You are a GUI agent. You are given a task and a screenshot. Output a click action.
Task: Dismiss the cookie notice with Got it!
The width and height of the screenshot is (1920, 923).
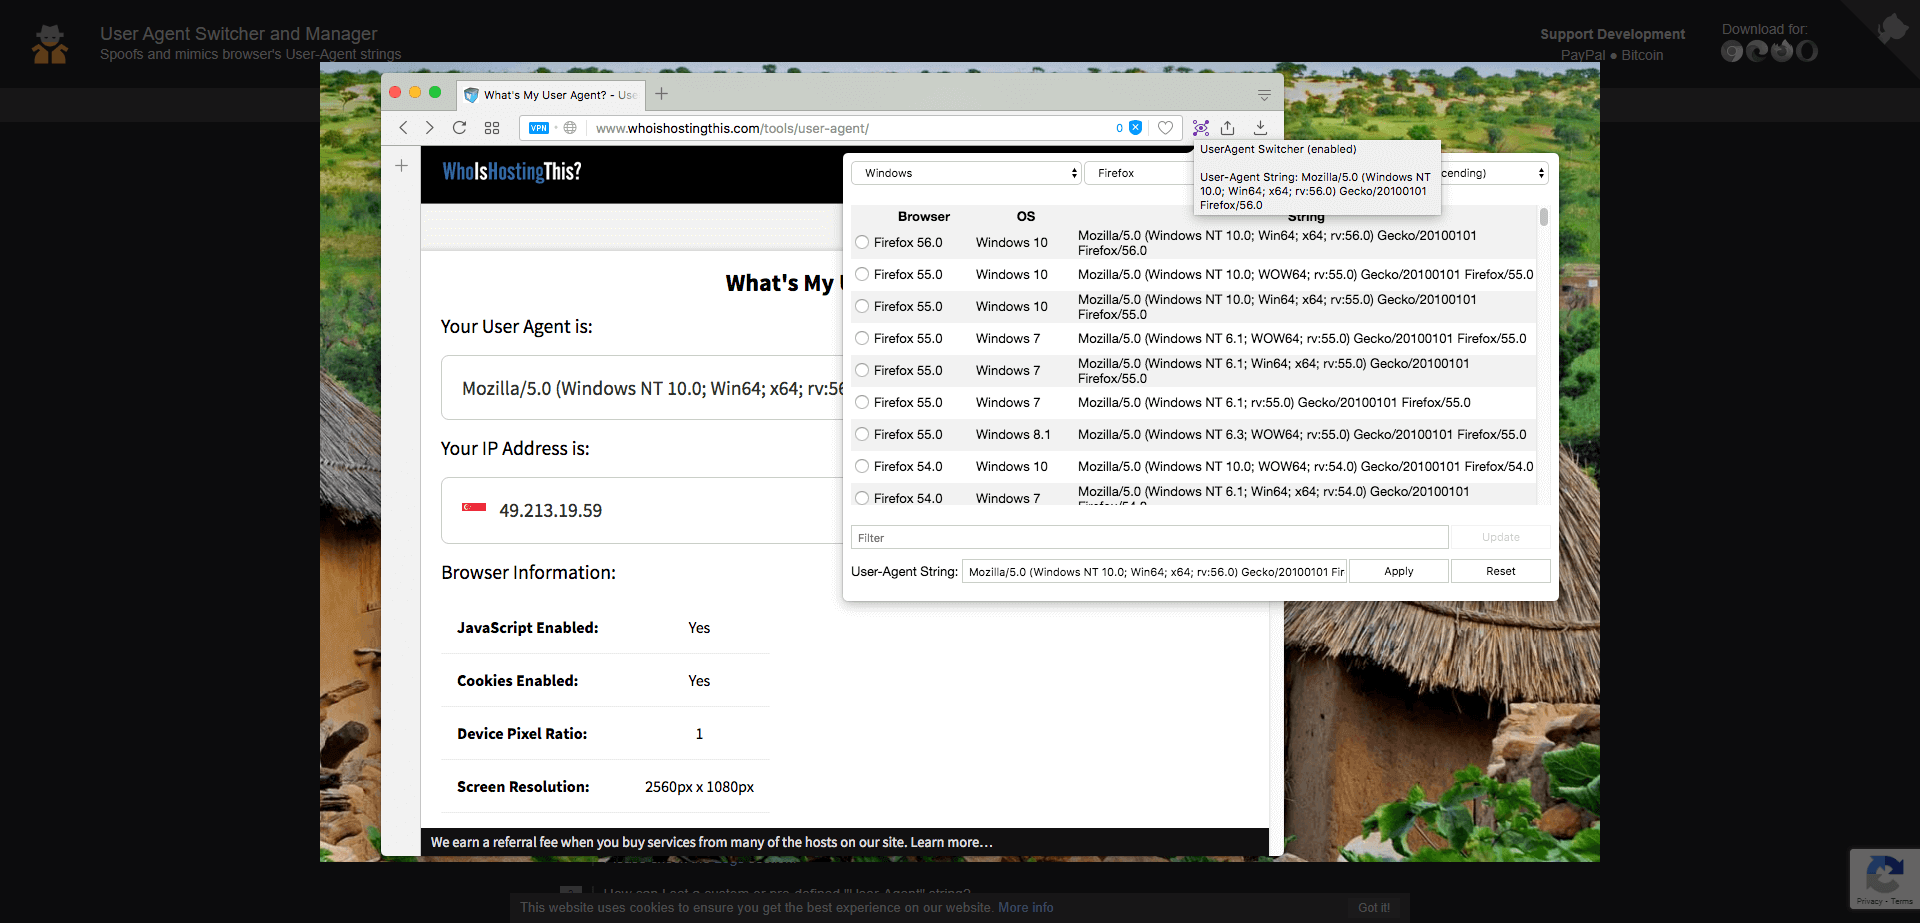(x=1373, y=907)
